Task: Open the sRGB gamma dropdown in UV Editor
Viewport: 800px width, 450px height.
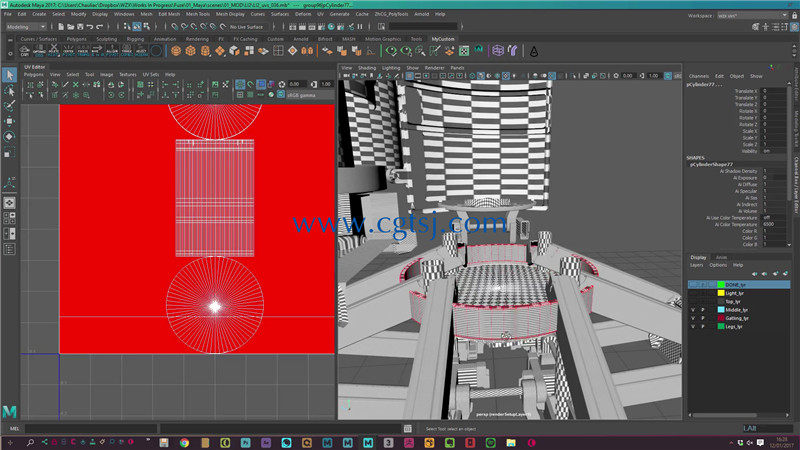Action: pyautogui.click(x=310, y=95)
